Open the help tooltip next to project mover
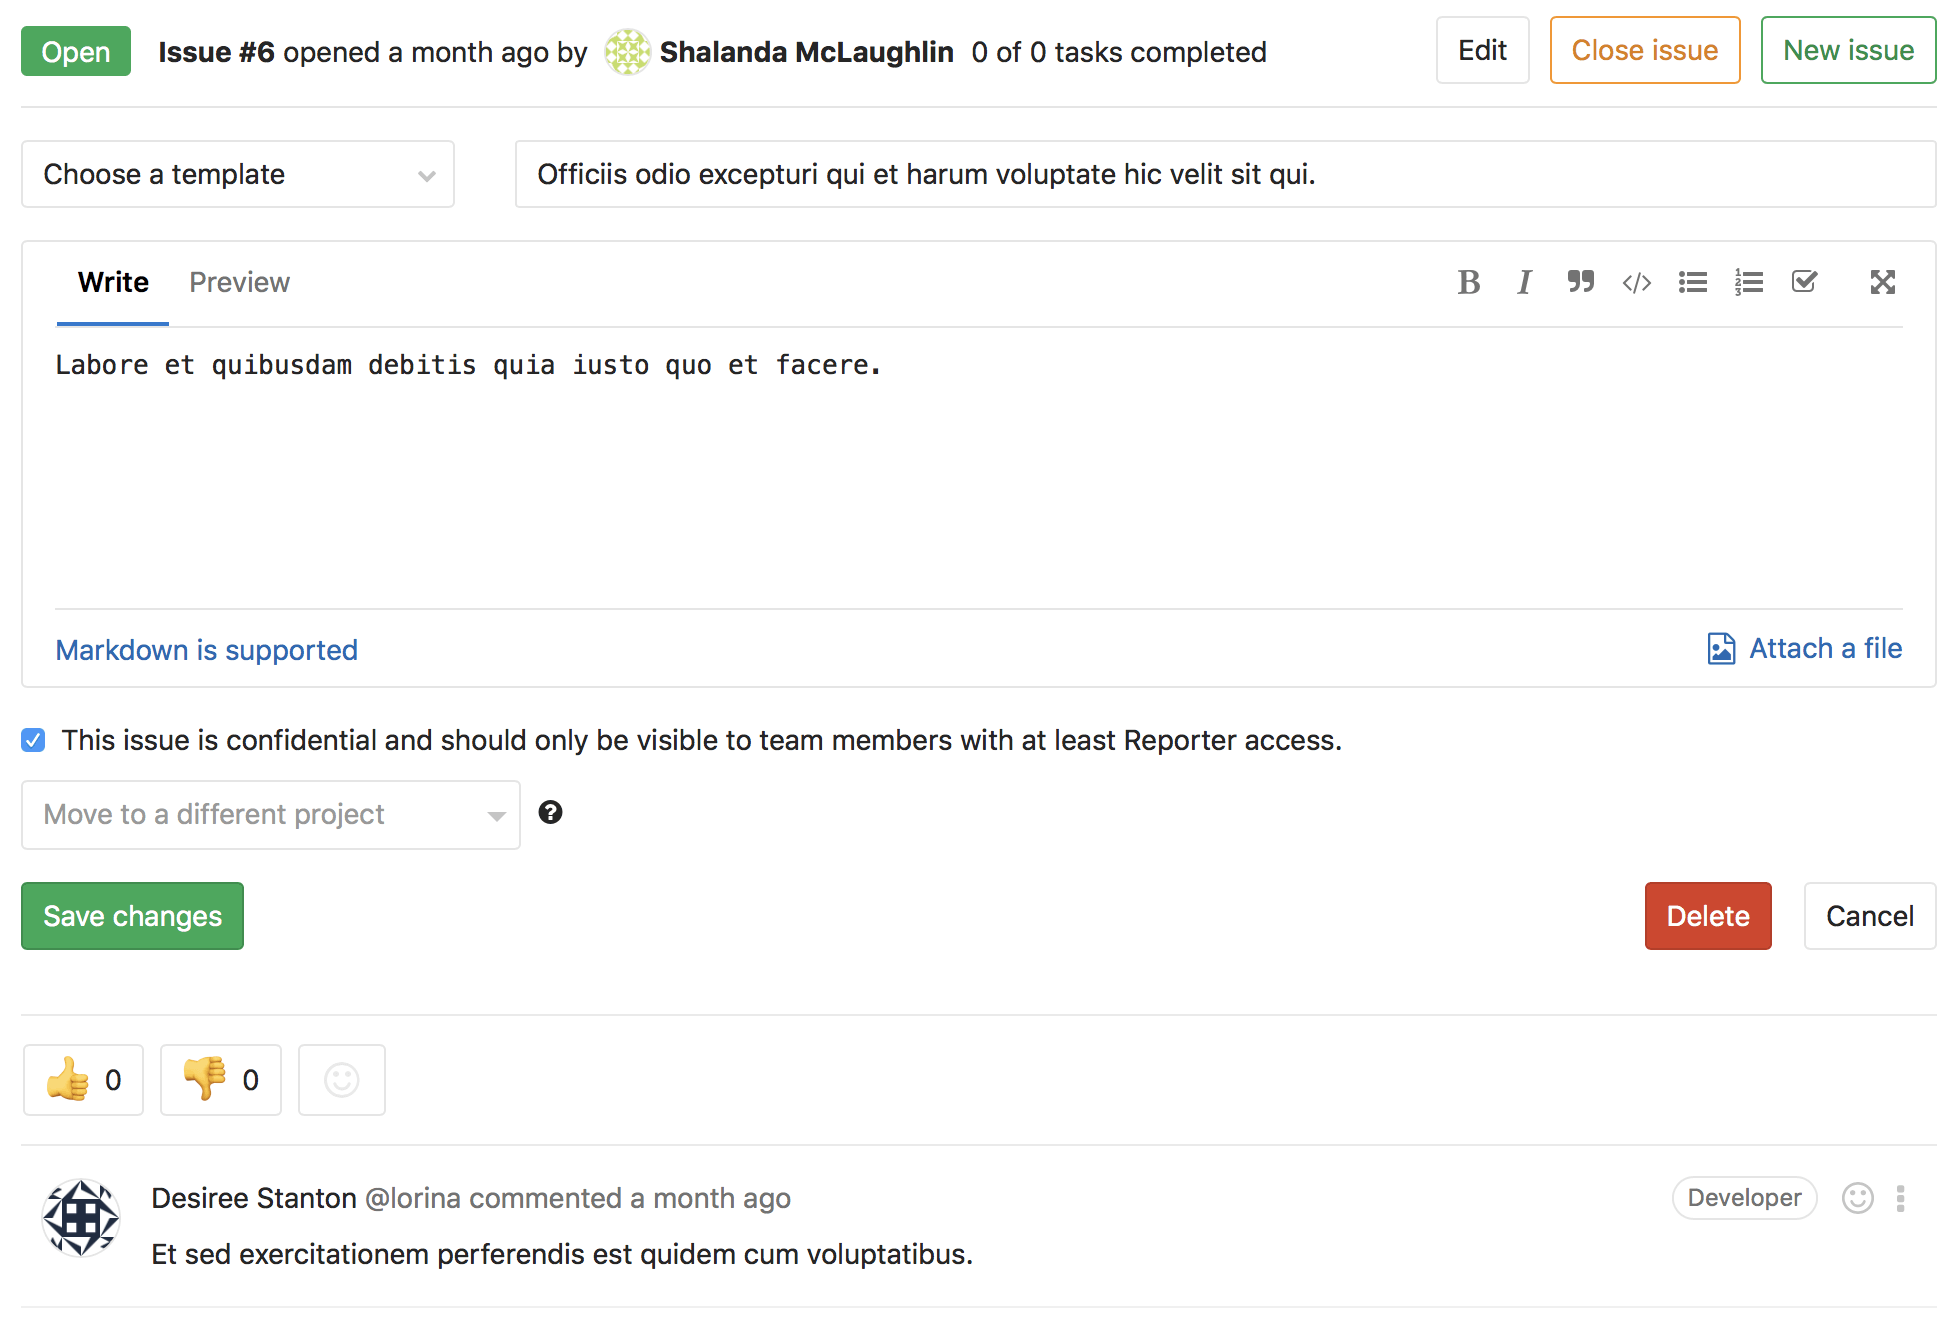 coord(551,813)
